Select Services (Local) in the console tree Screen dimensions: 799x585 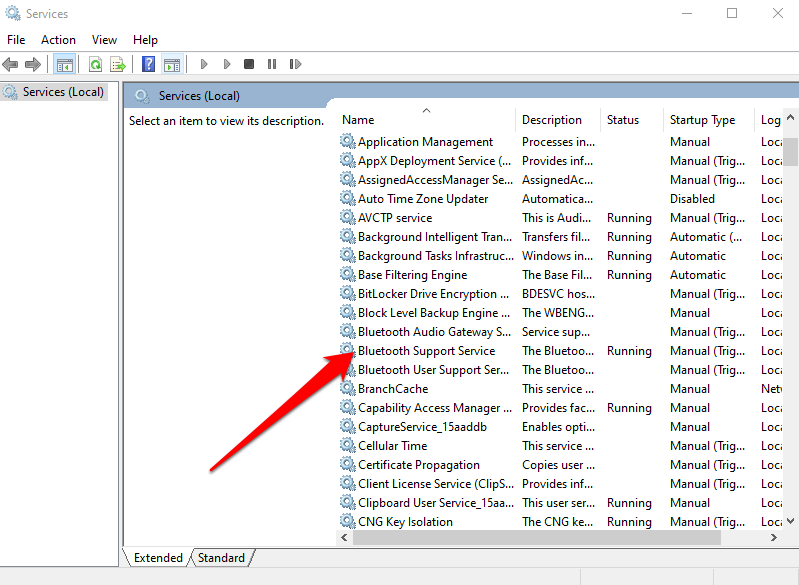click(x=62, y=92)
